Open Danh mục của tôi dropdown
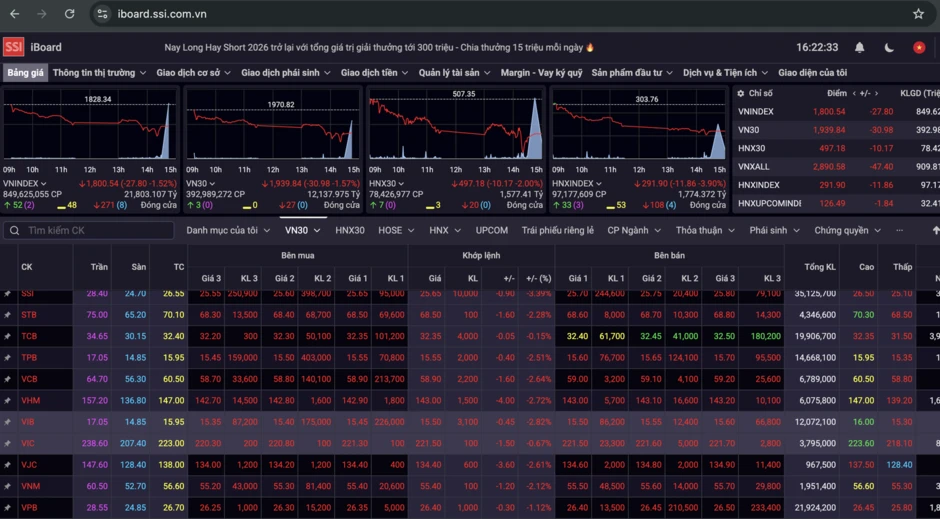 pyautogui.click(x=228, y=230)
